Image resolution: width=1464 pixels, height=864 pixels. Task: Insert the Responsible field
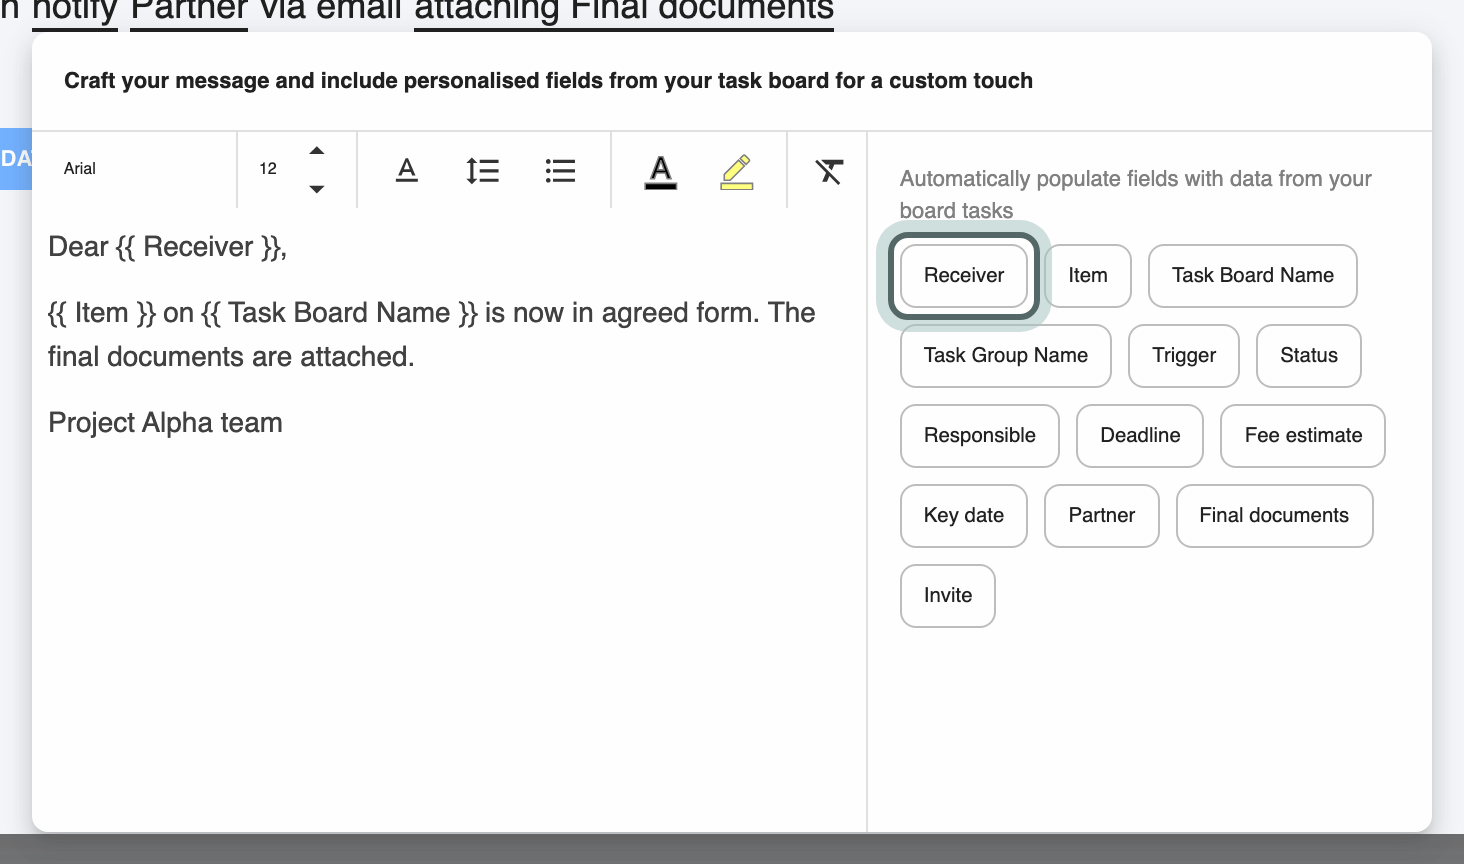tap(980, 435)
